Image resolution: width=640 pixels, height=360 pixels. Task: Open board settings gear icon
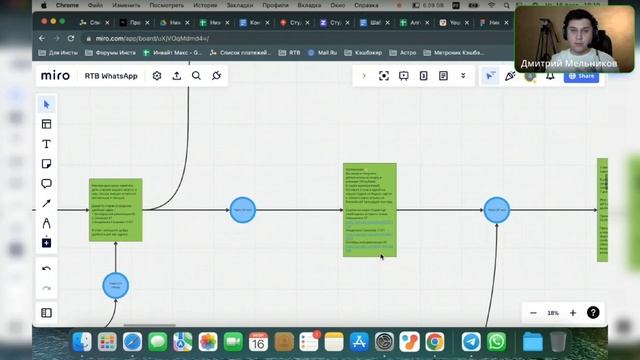[157, 76]
